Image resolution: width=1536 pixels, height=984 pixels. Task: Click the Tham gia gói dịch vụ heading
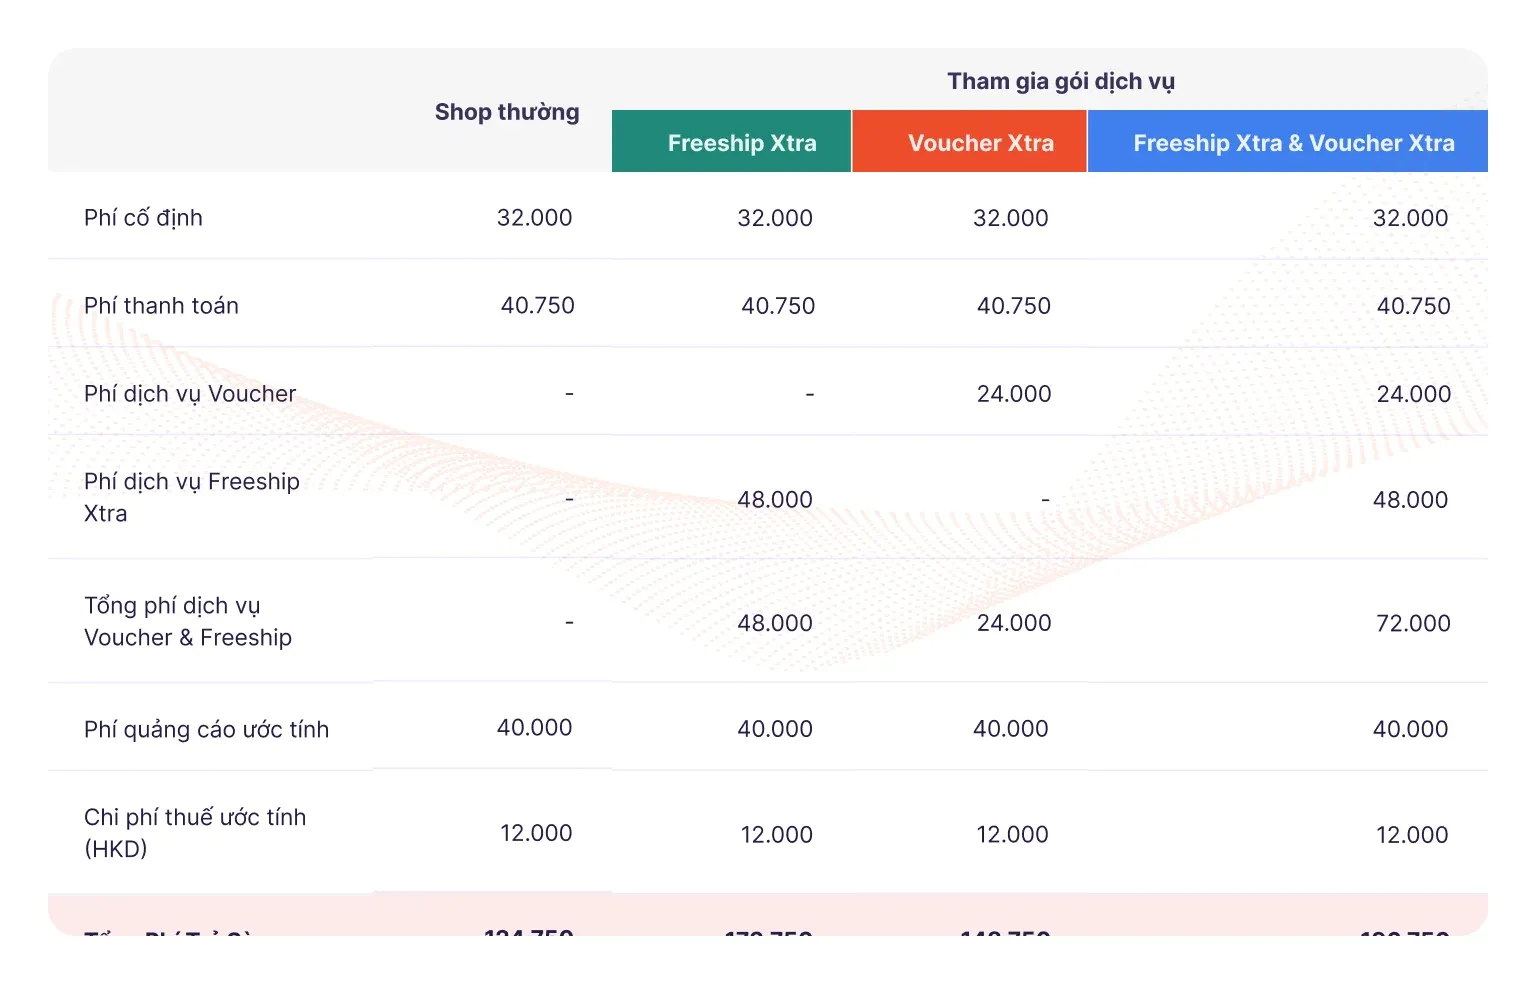pos(1060,81)
